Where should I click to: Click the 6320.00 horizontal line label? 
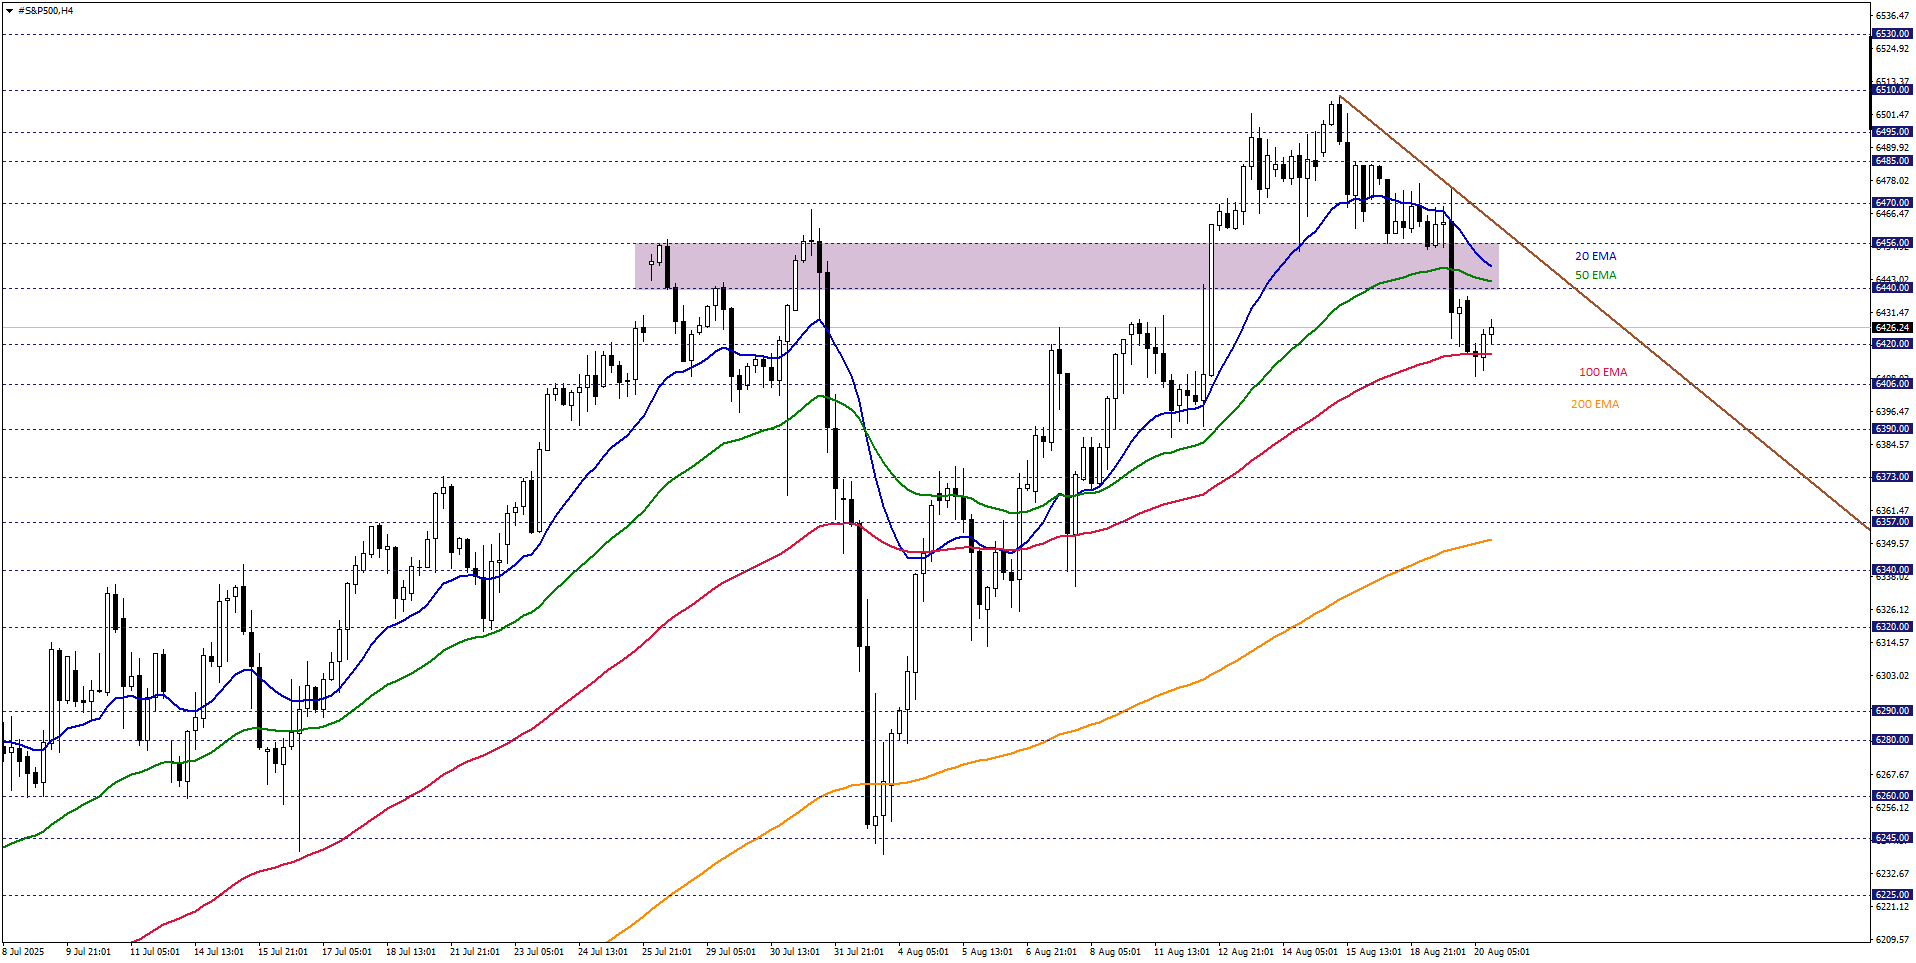pyautogui.click(x=1892, y=627)
